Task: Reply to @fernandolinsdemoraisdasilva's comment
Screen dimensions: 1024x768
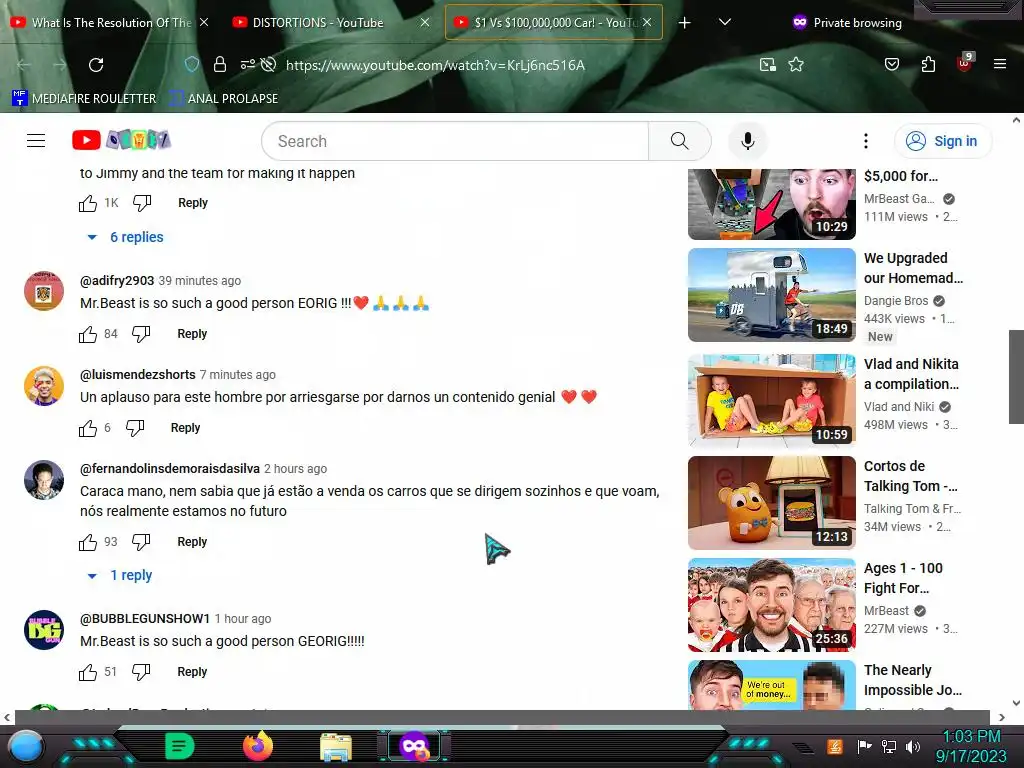Action: click(x=192, y=541)
